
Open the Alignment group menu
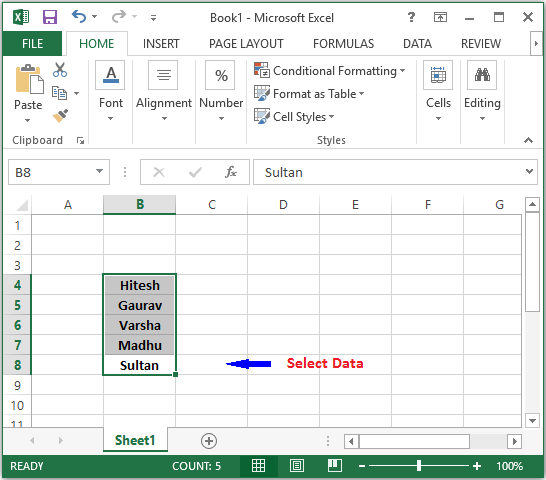point(164,92)
